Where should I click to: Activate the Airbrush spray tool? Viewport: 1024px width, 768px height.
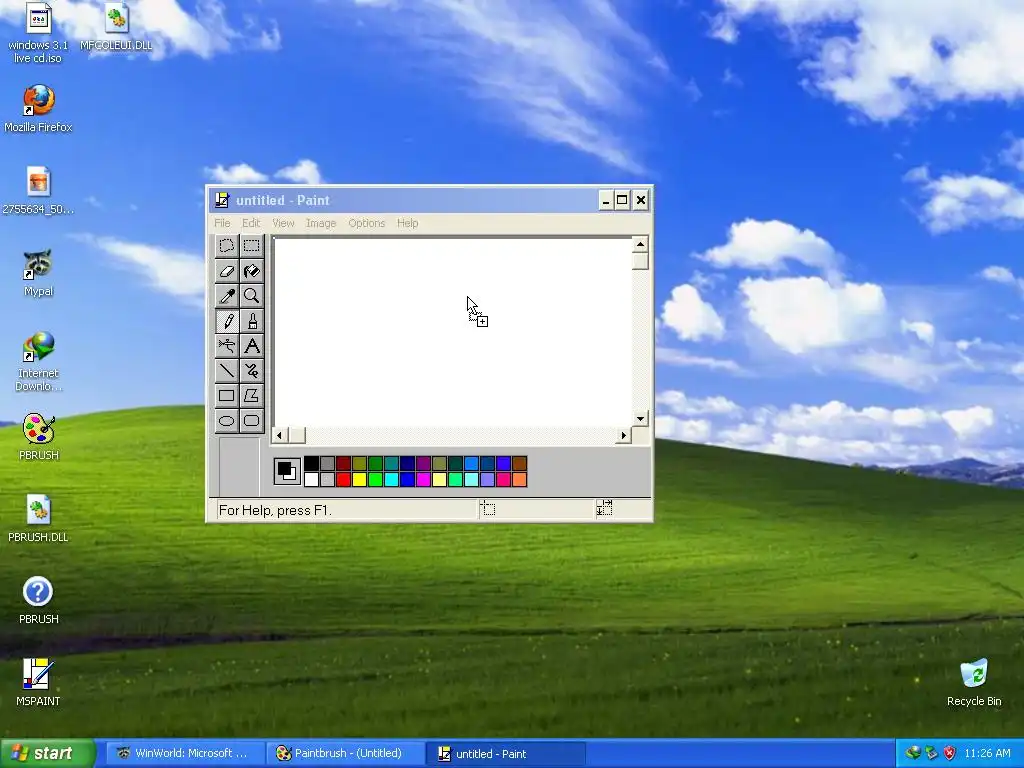227,345
